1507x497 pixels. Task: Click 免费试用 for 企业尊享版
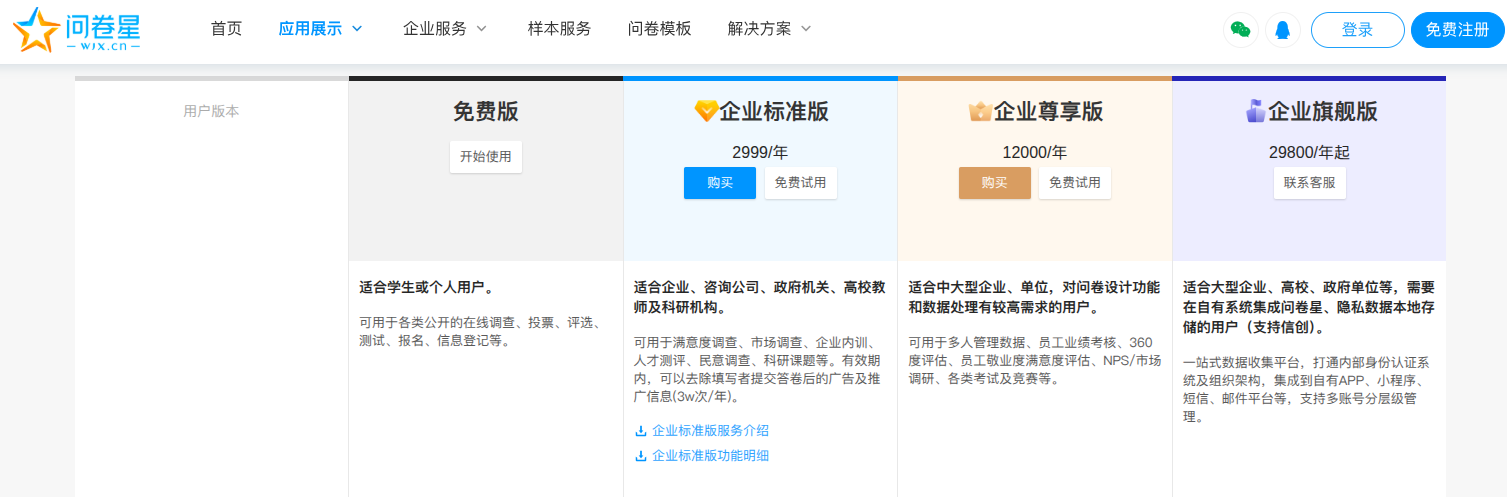tap(1075, 183)
